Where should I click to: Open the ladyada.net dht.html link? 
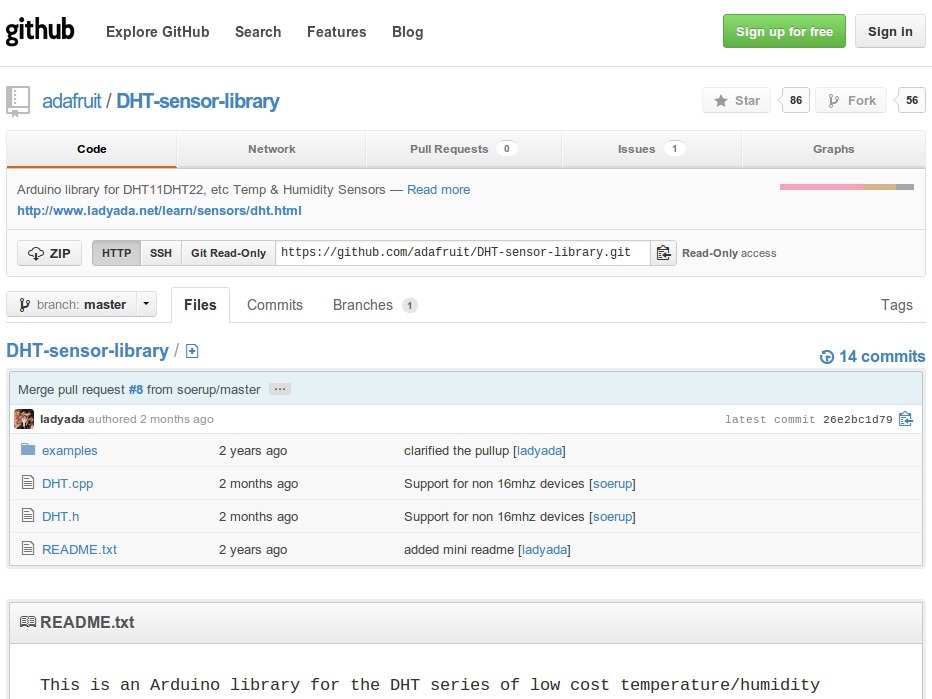[159, 210]
